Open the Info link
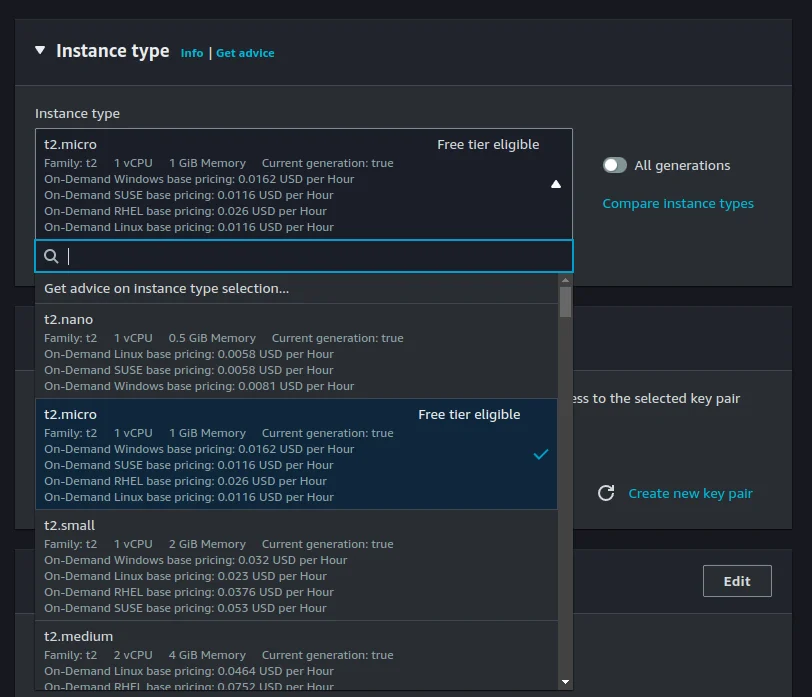 pos(191,53)
